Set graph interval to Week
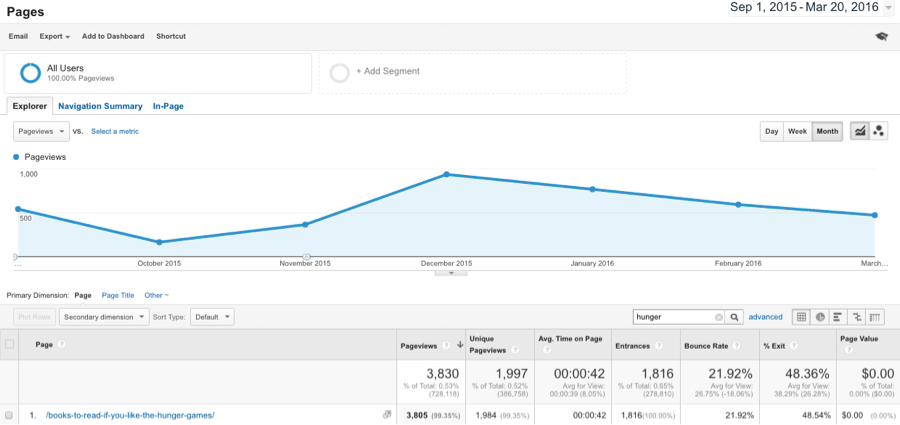This screenshot has width=900, height=425. click(x=797, y=132)
